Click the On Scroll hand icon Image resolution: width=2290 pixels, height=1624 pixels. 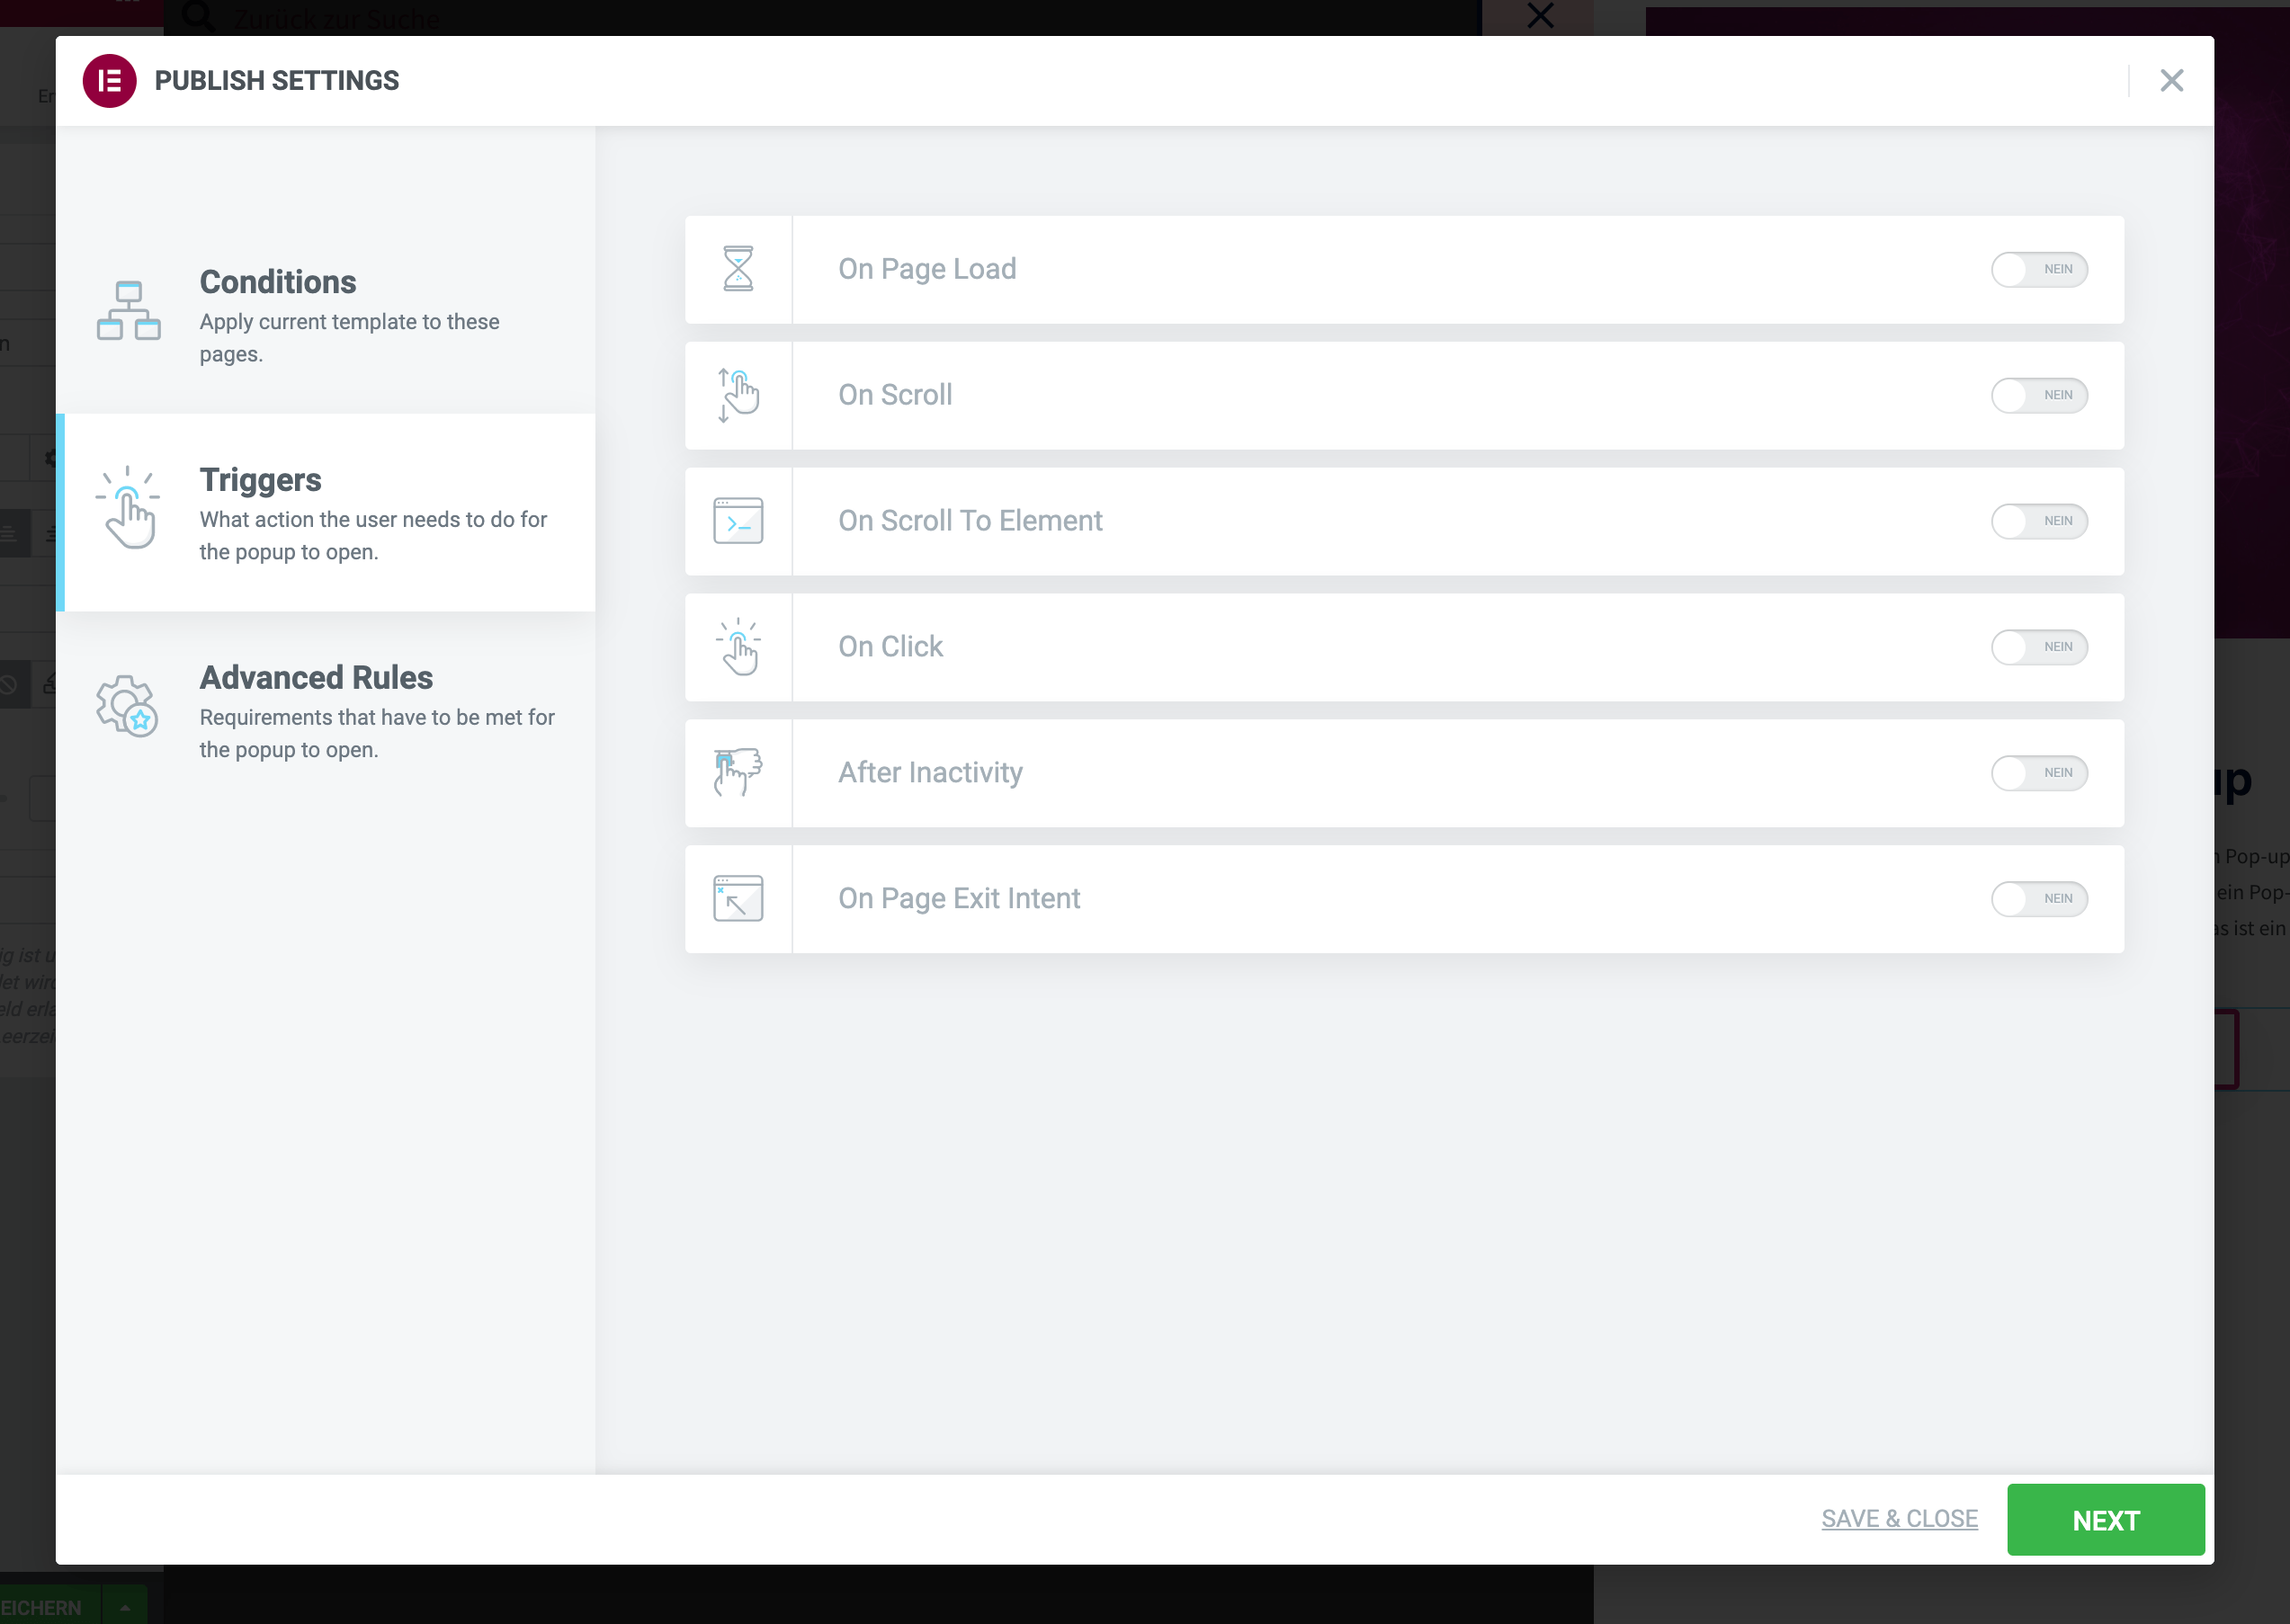[738, 395]
